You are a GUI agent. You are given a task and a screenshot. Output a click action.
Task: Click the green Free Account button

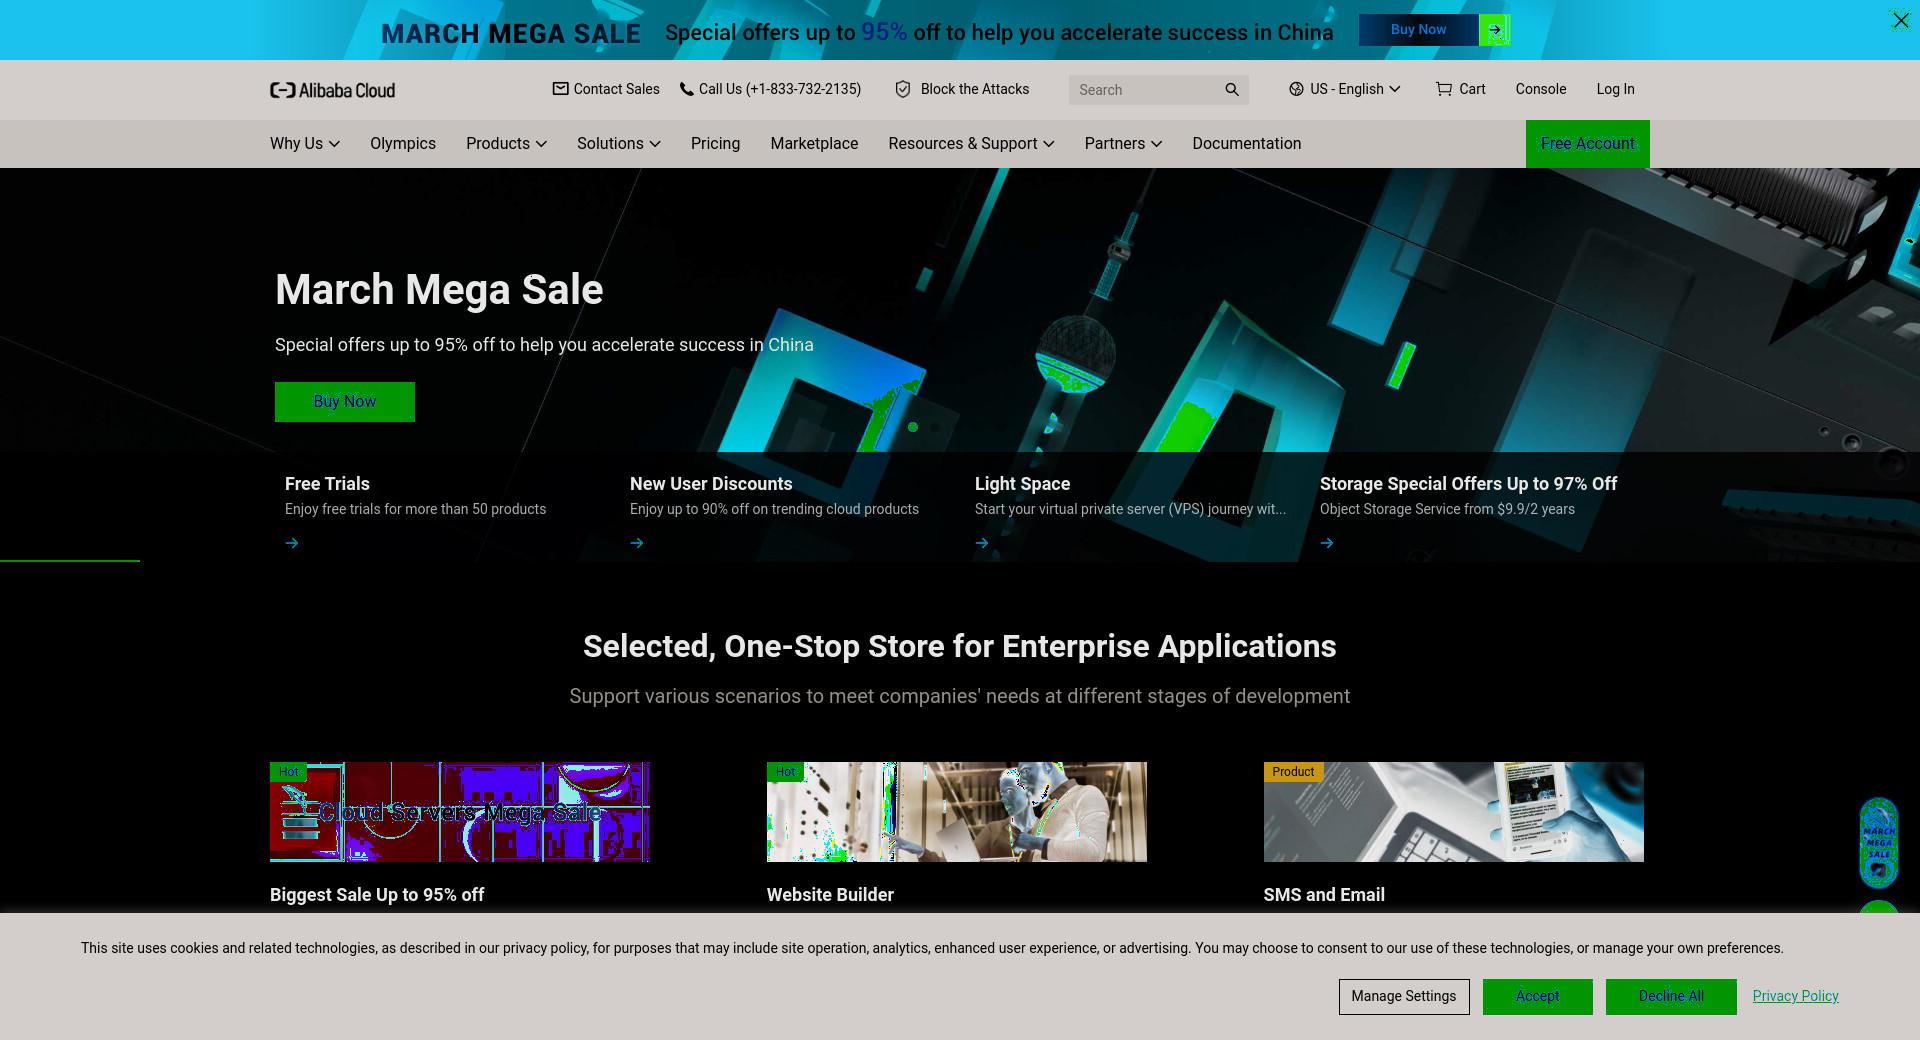pos(1587,144)
